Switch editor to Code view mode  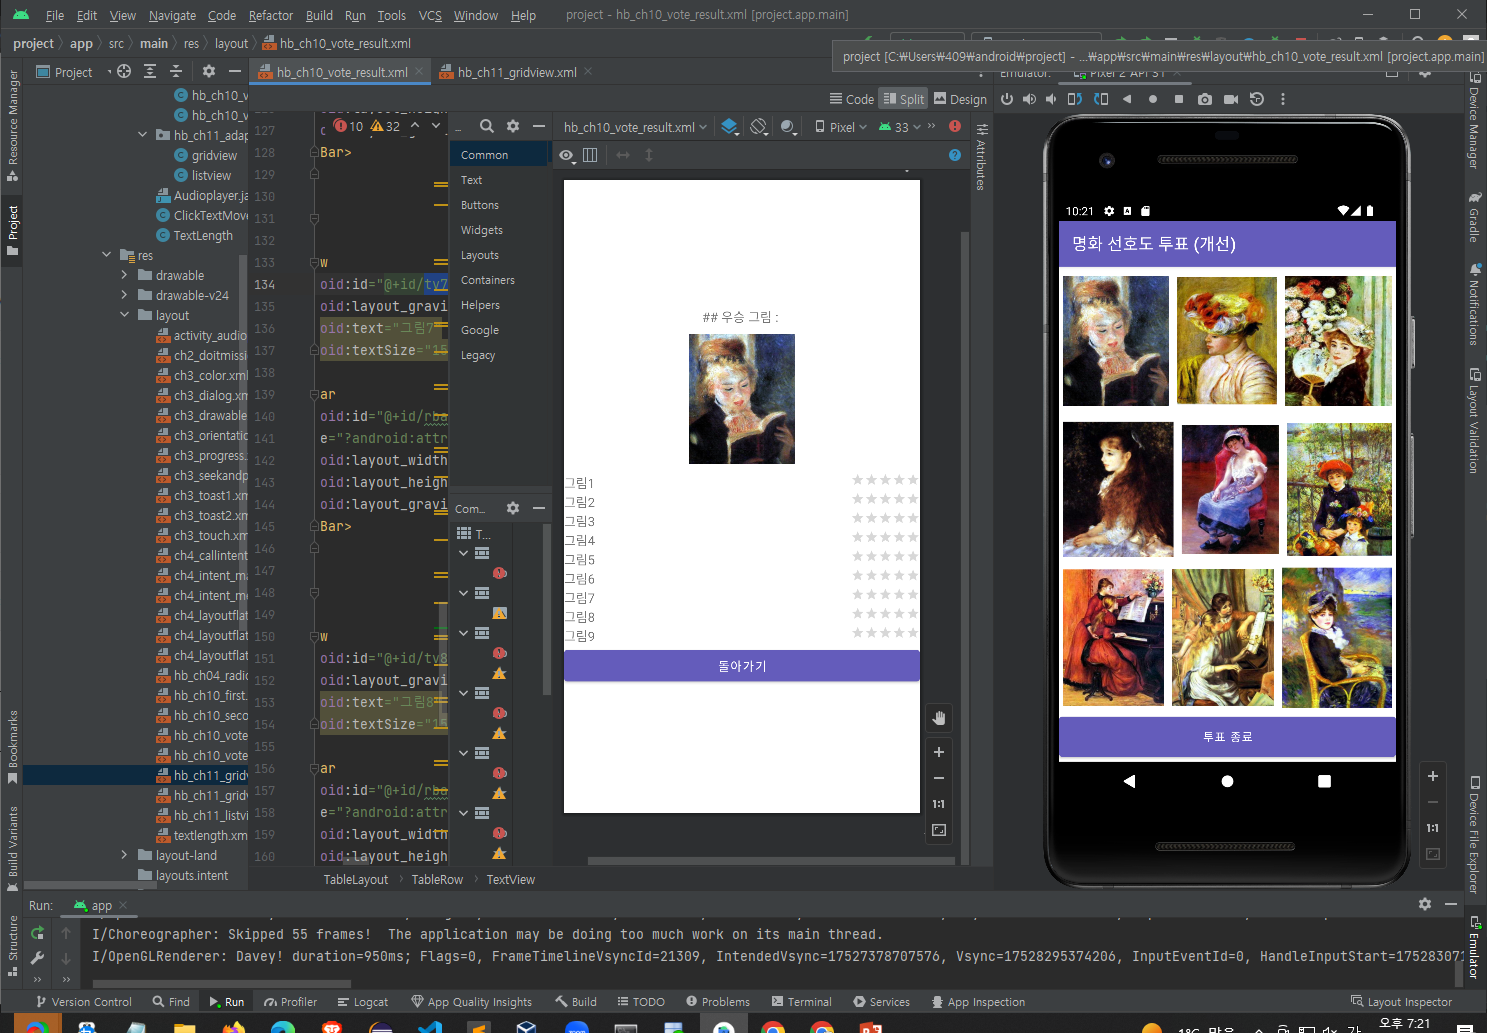(x=851, y=99)
